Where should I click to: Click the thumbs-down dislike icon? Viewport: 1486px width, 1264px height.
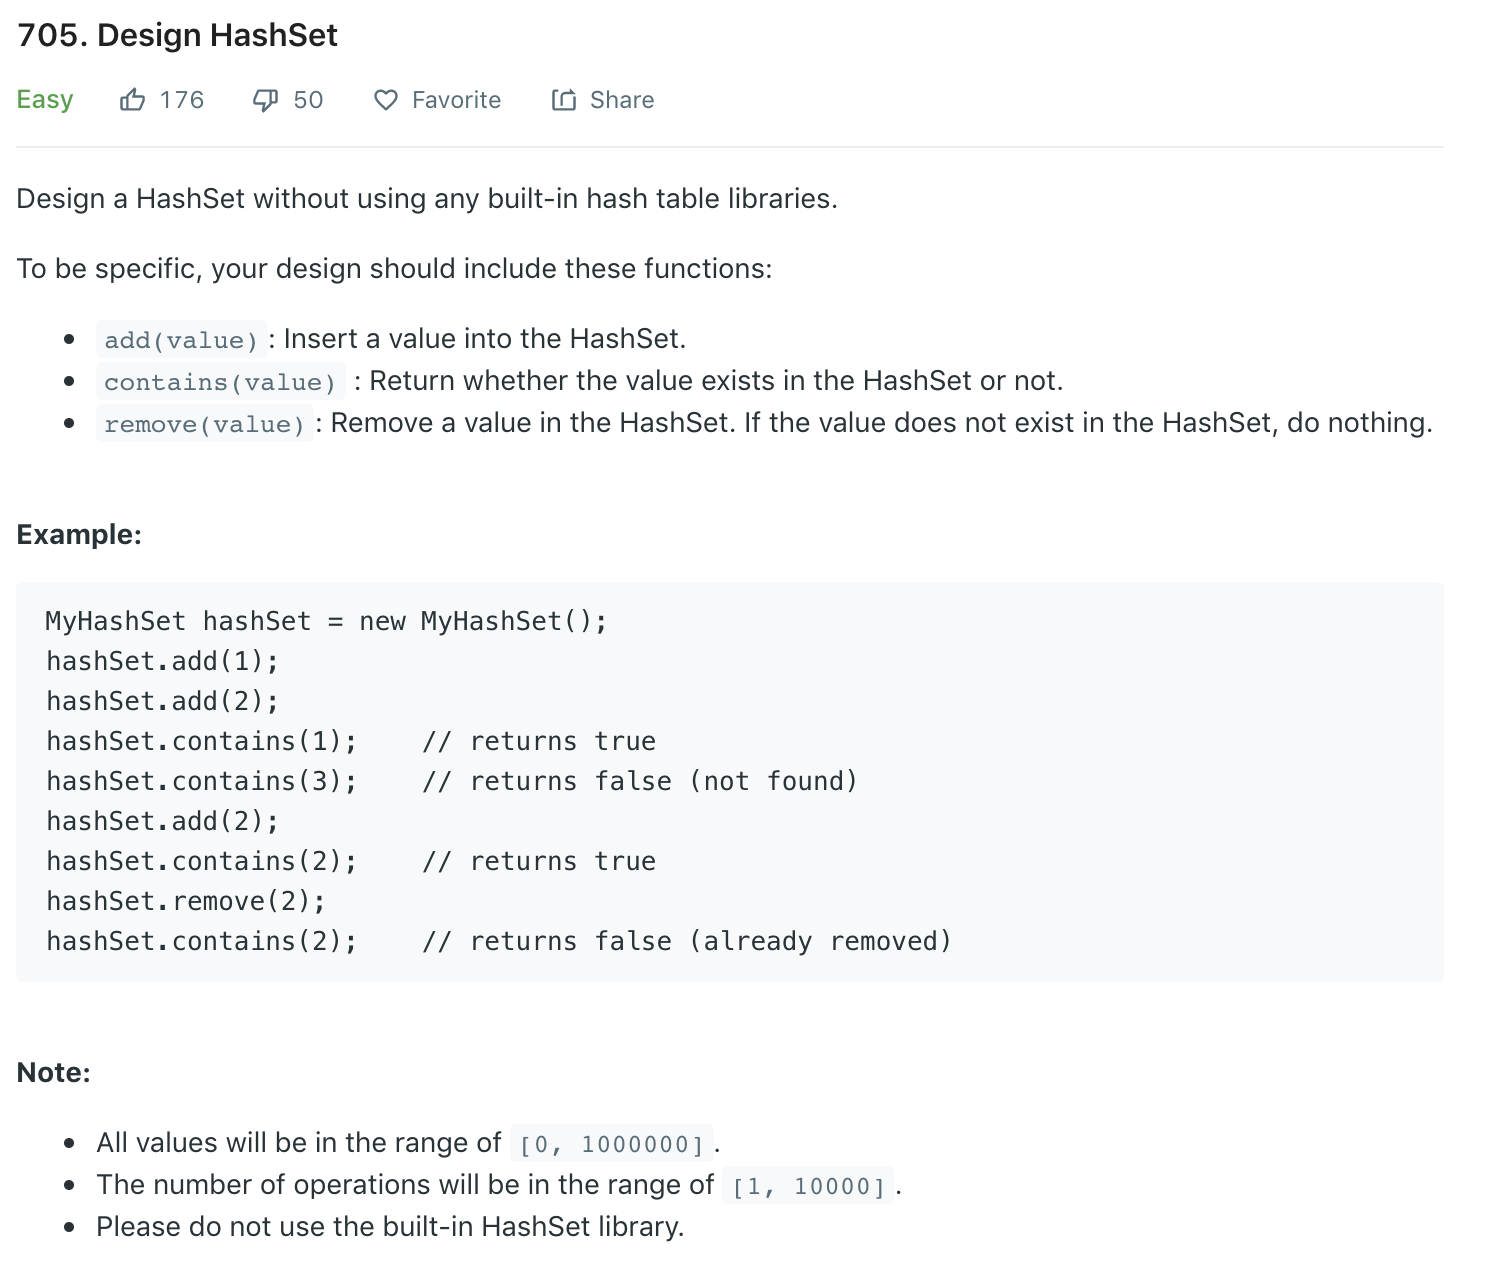click(x=265, y=100)
